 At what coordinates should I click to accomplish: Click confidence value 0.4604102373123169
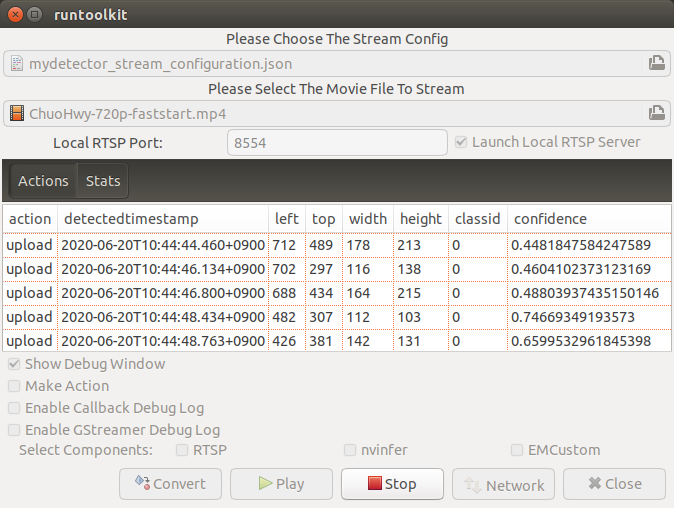coord(581,269)
